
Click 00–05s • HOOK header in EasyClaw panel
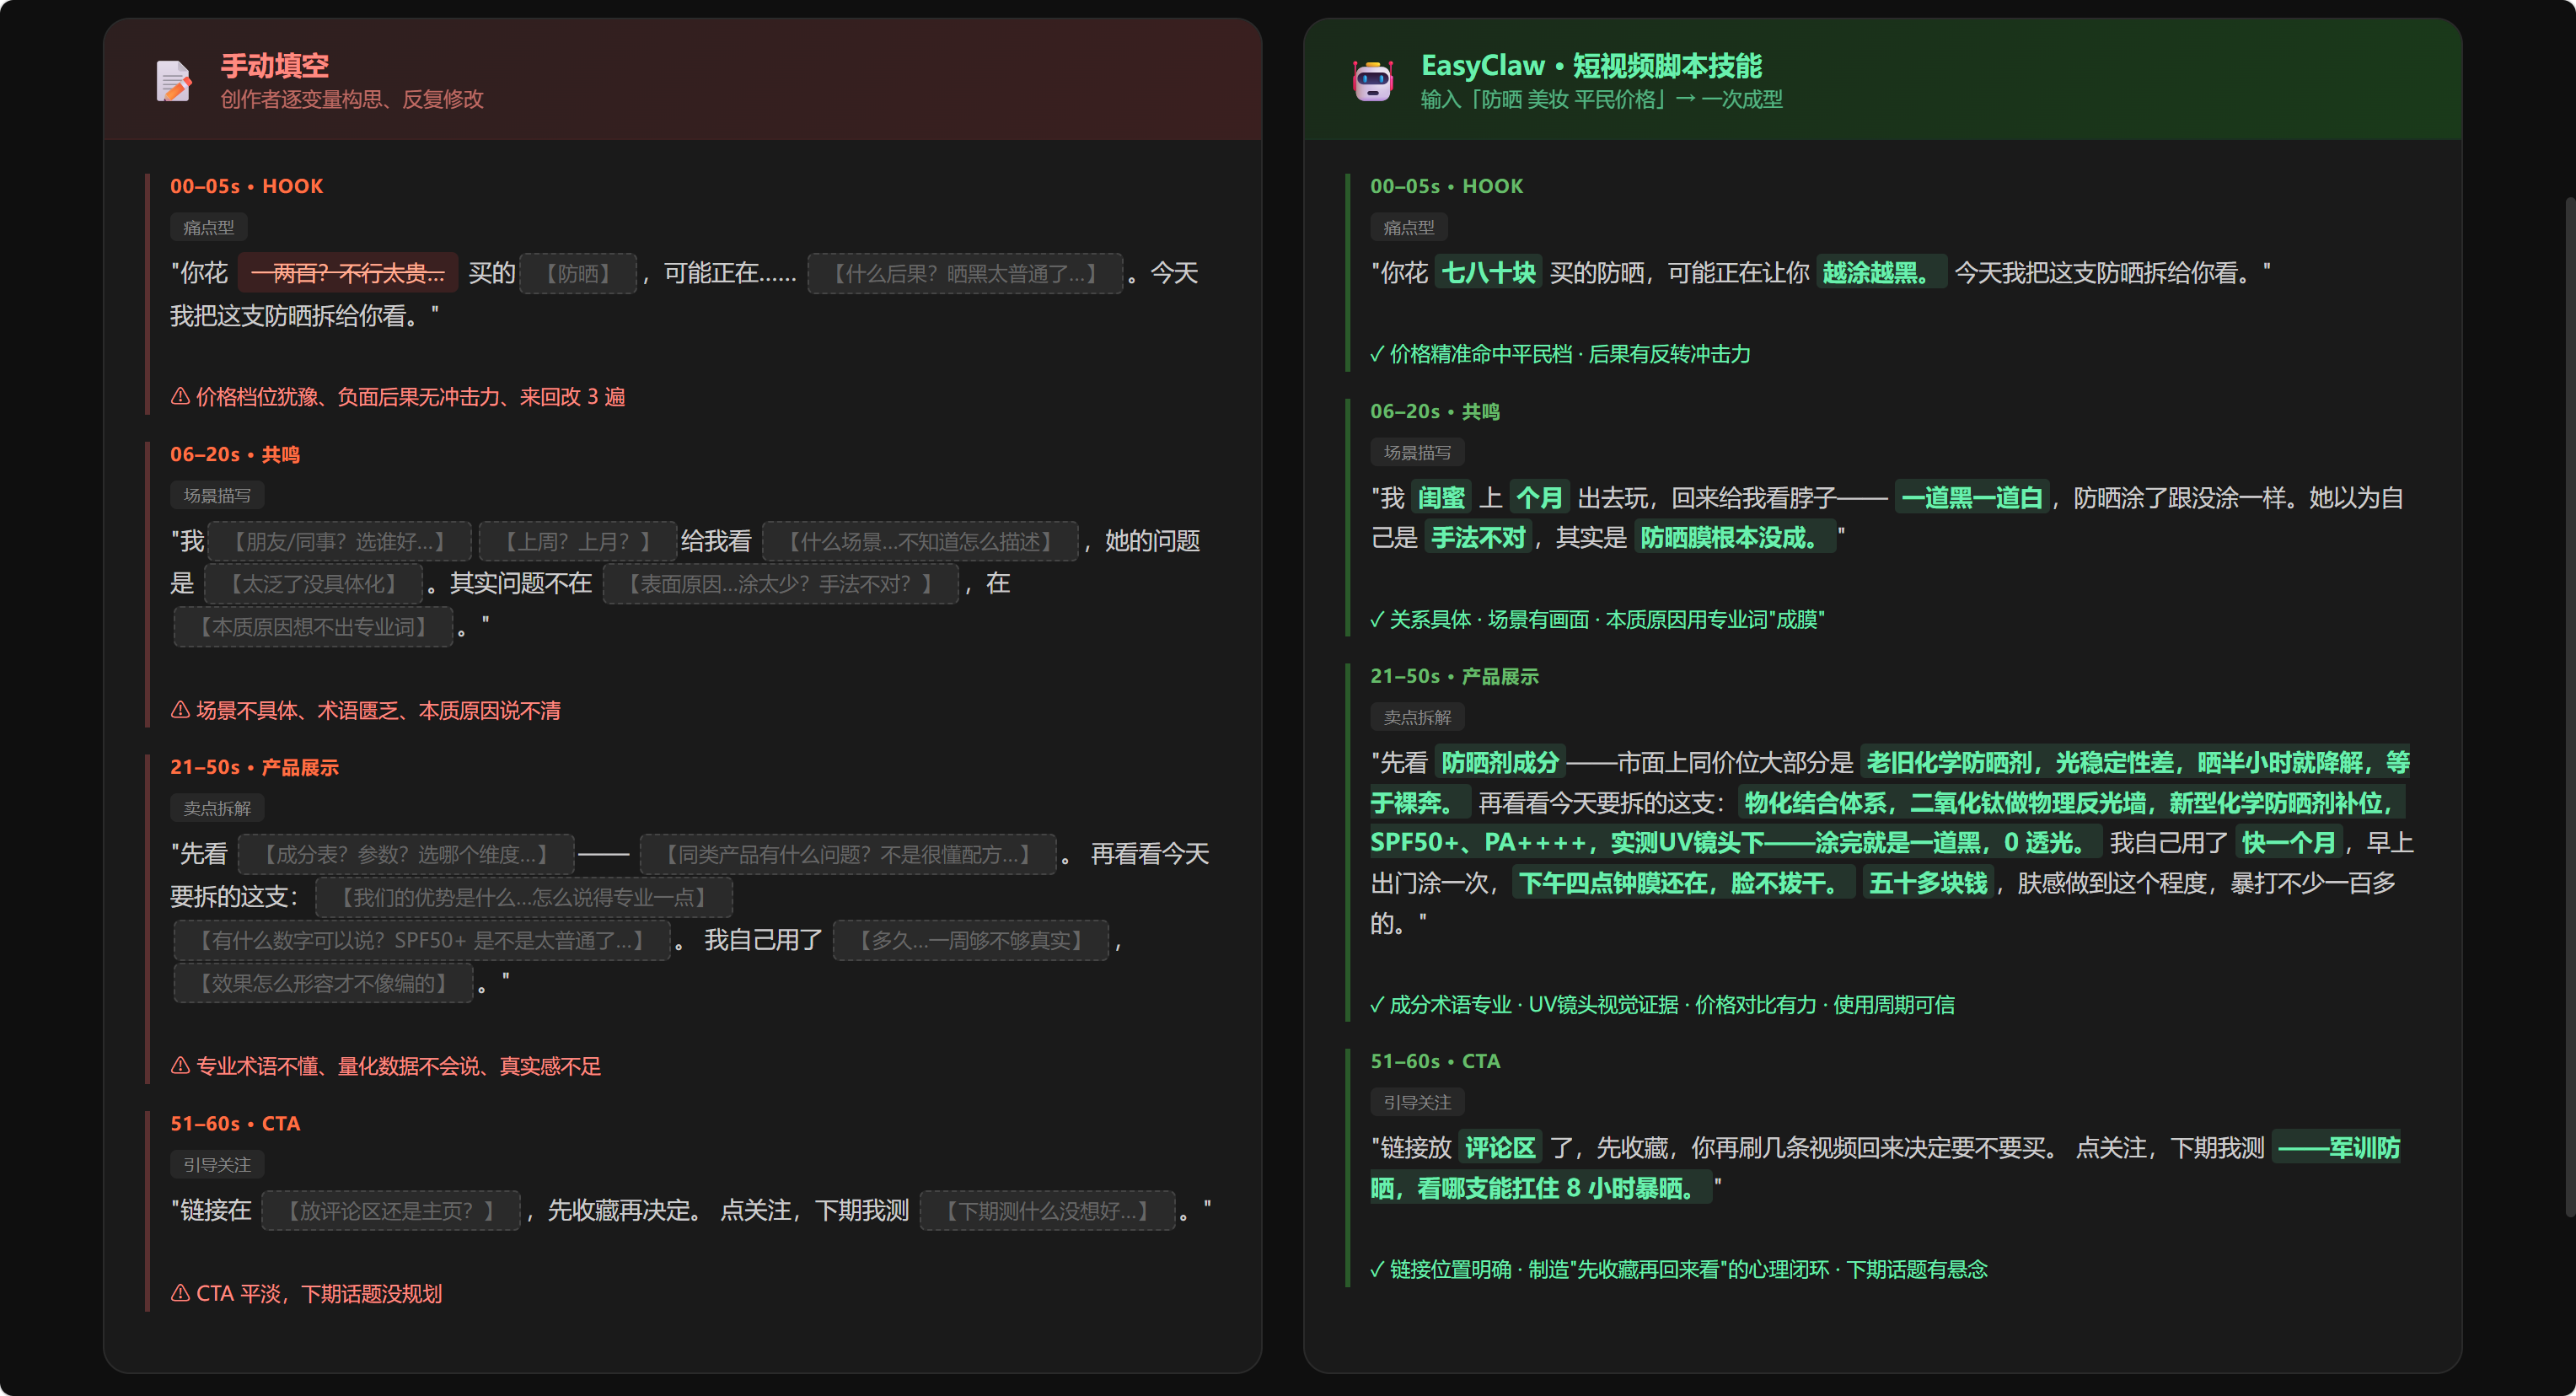point(1446,186)
